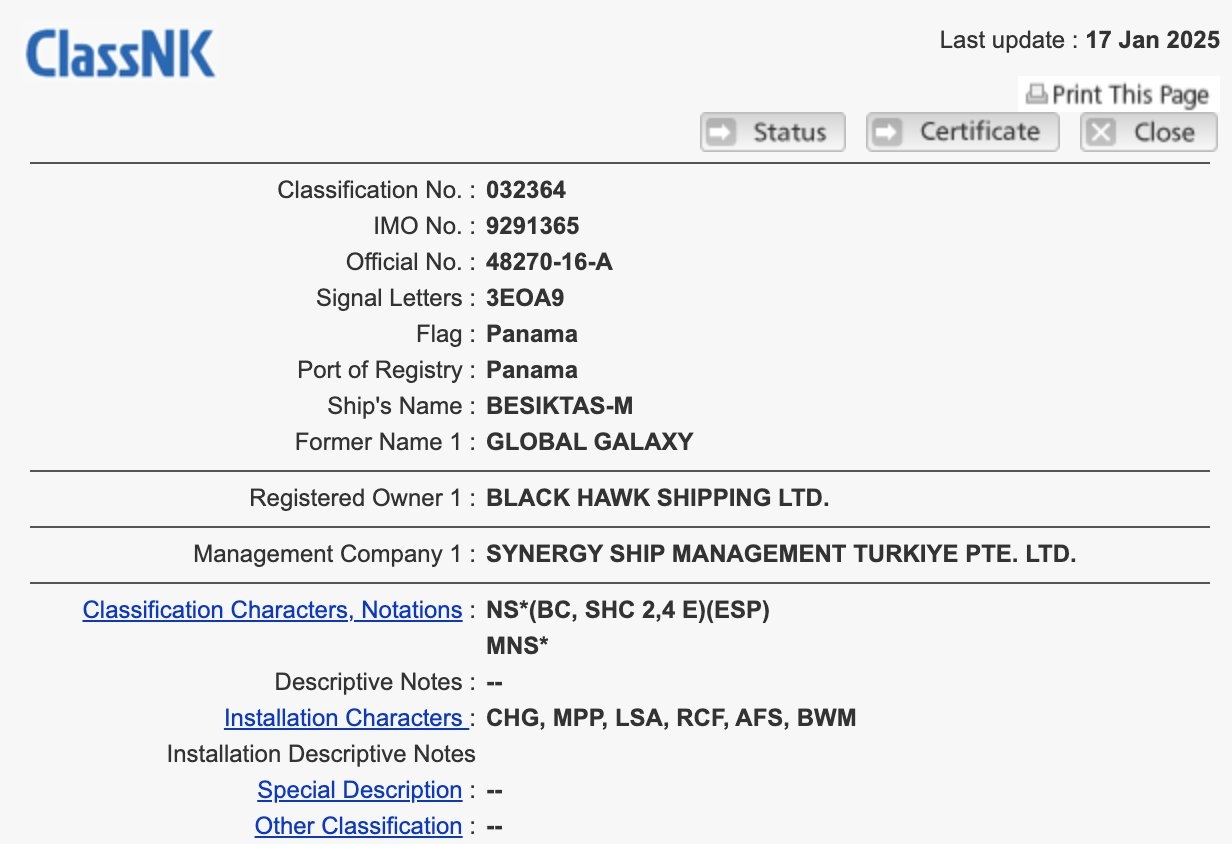Follow the Other Classification link
The height and width of the screenshot is (844, 1232).
coord(358,826)
